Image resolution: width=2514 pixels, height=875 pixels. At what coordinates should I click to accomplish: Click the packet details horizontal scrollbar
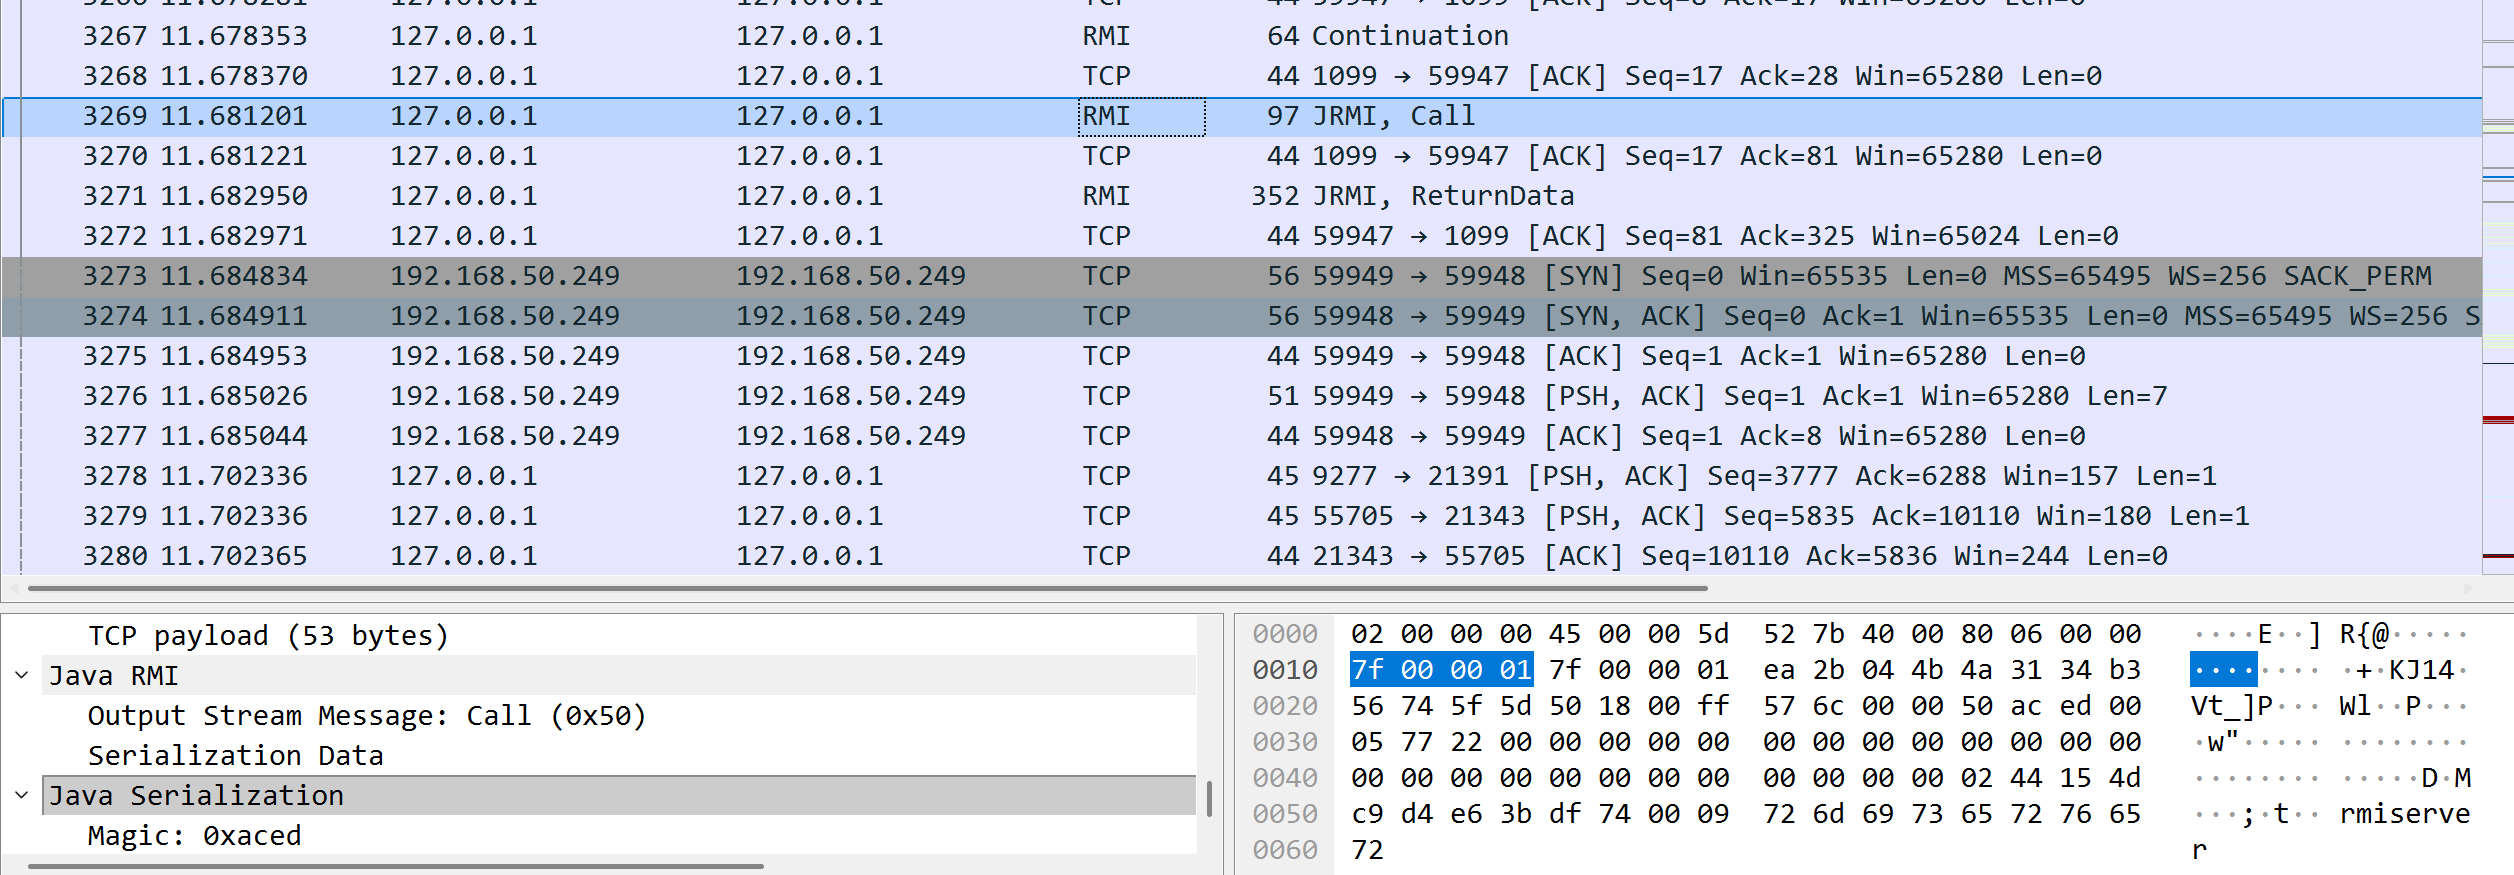(x=396, y=866)
